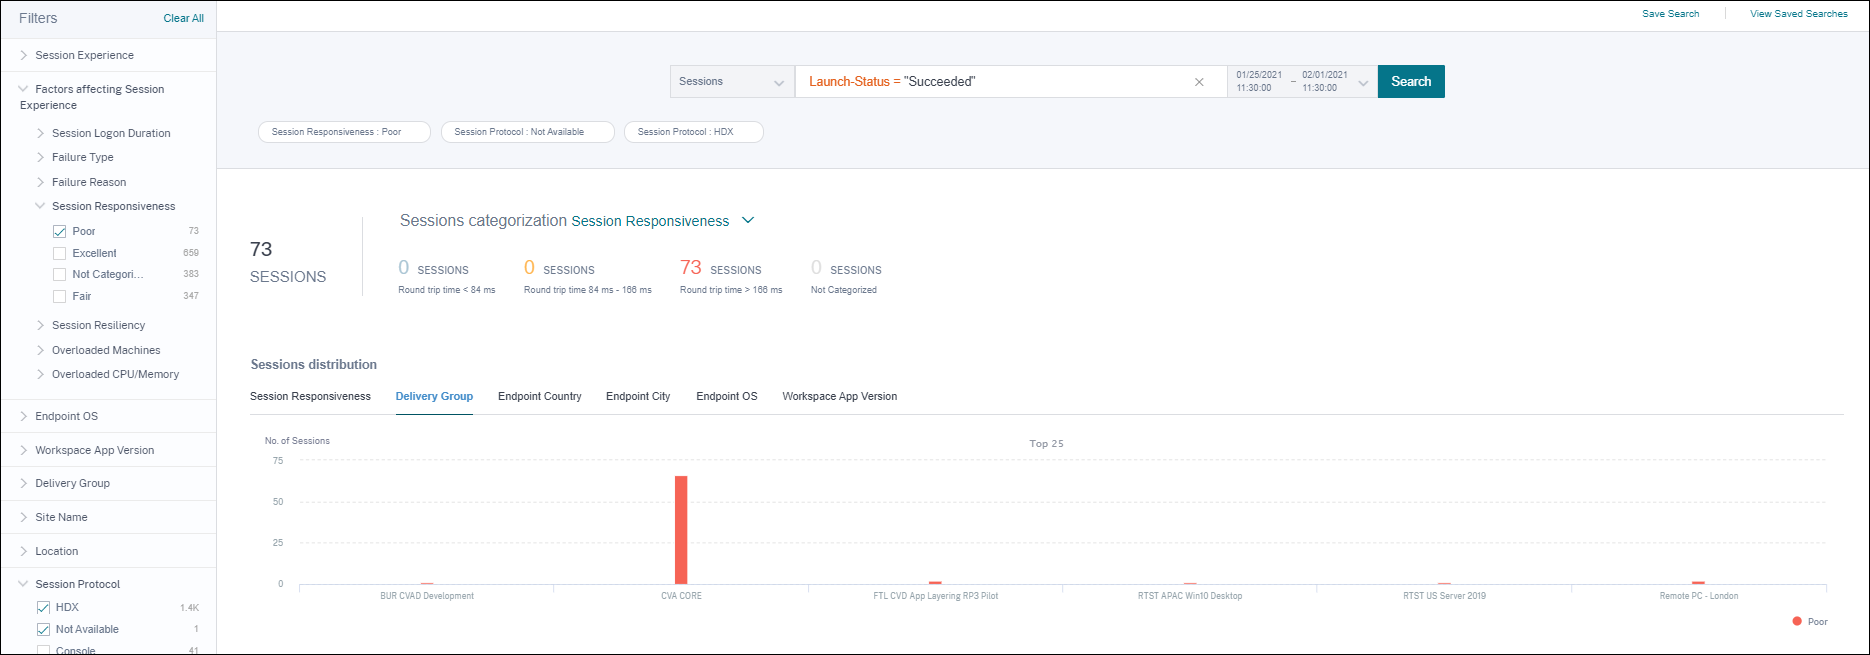The height and width of the screenshot is (655, 1870).
Task: Click the Save Search link
Action: point(1670,14)
